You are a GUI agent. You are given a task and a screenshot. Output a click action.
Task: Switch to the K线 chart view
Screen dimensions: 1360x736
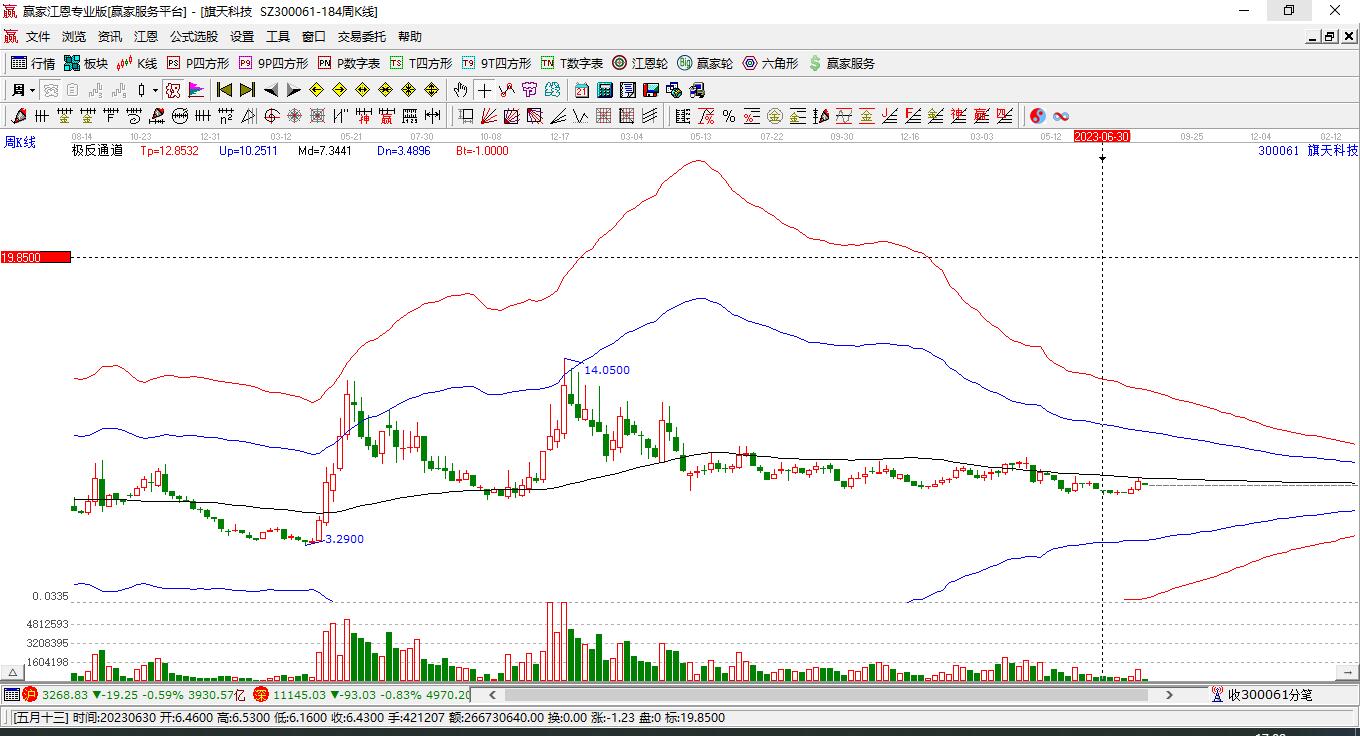coord(137,63)
